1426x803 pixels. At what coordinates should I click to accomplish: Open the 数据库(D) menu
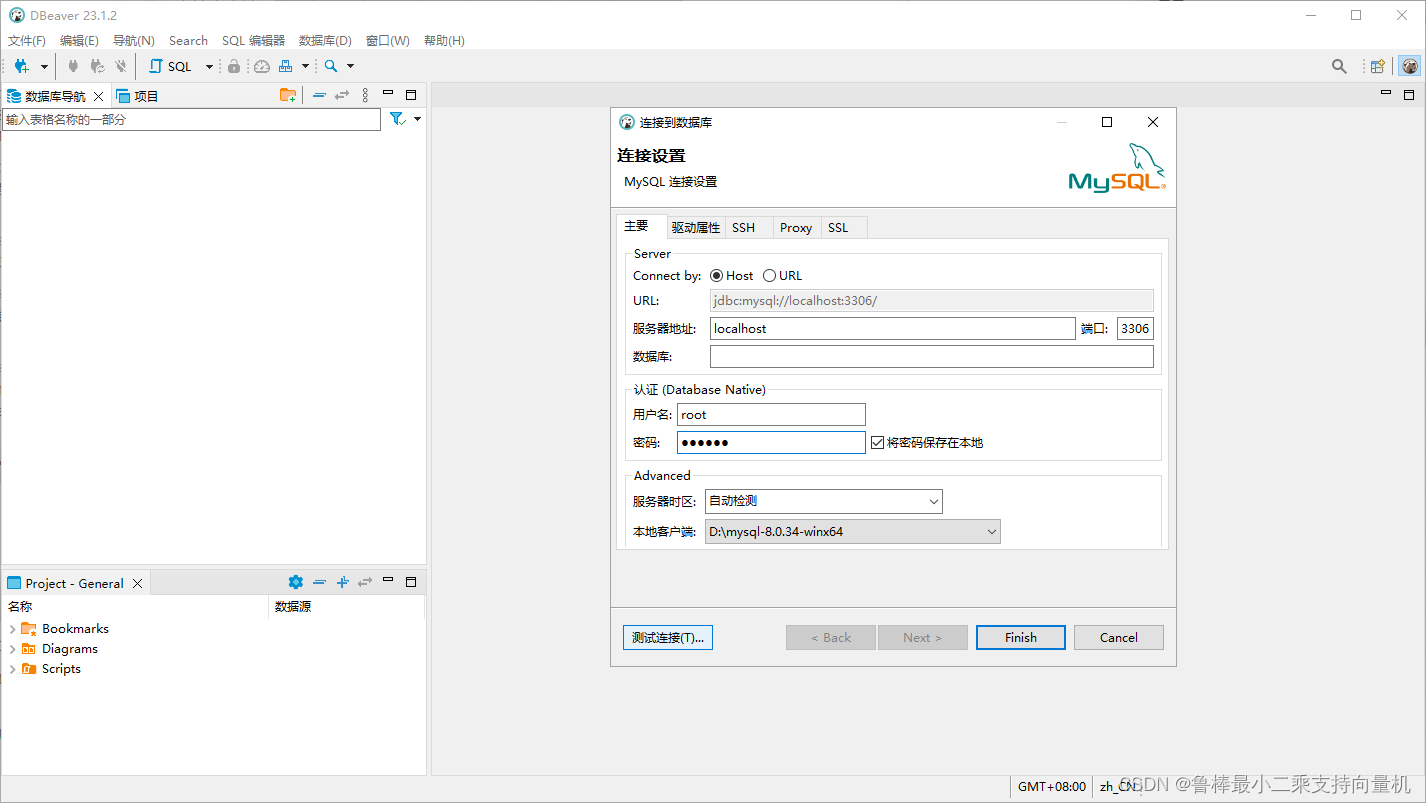tap(325, 41)
